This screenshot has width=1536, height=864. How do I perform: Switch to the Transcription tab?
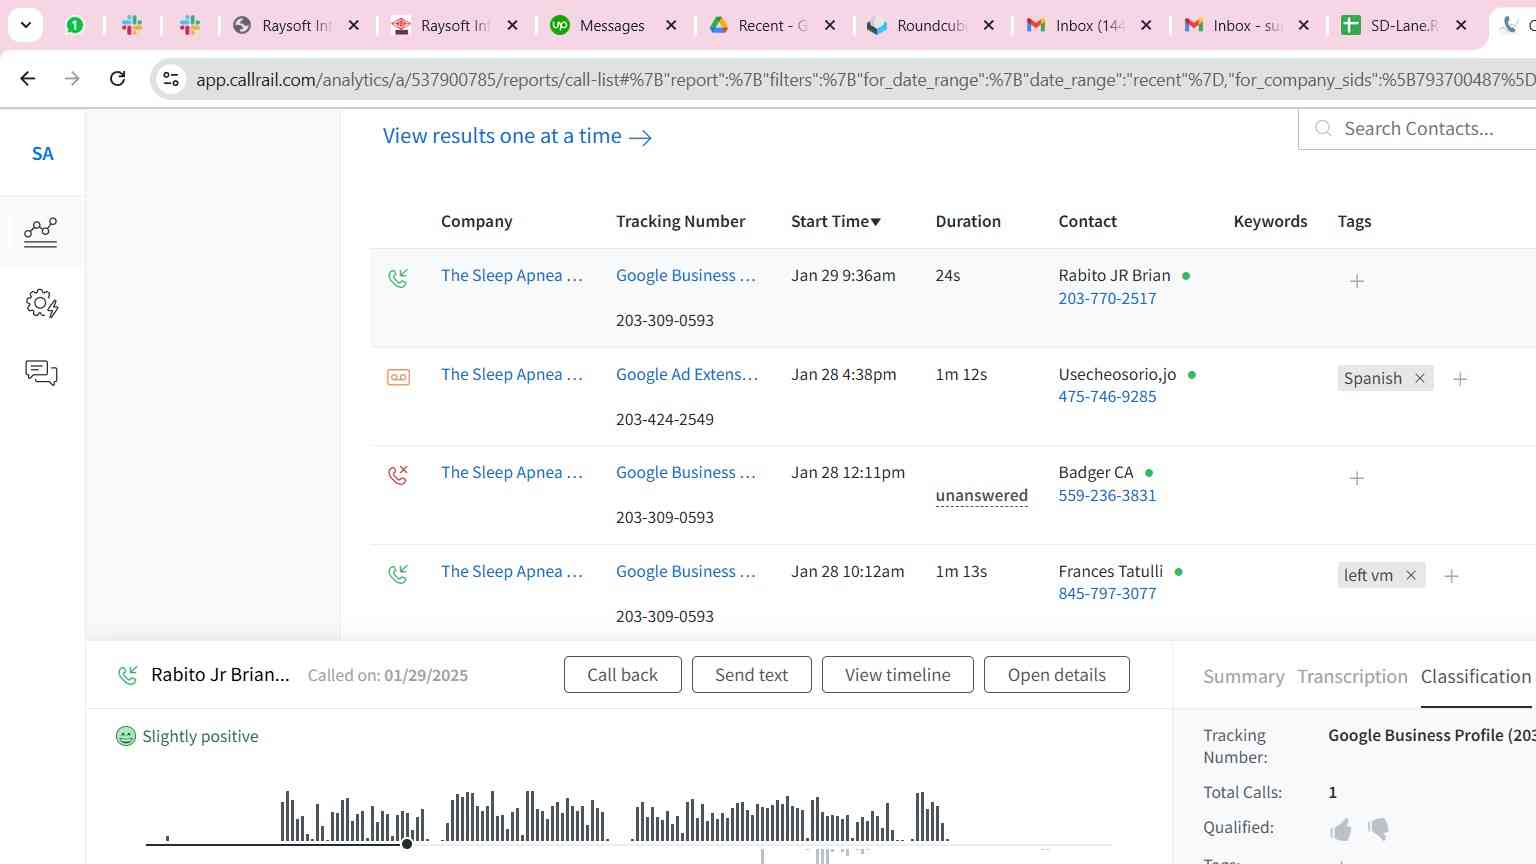tap(1352, 677)
